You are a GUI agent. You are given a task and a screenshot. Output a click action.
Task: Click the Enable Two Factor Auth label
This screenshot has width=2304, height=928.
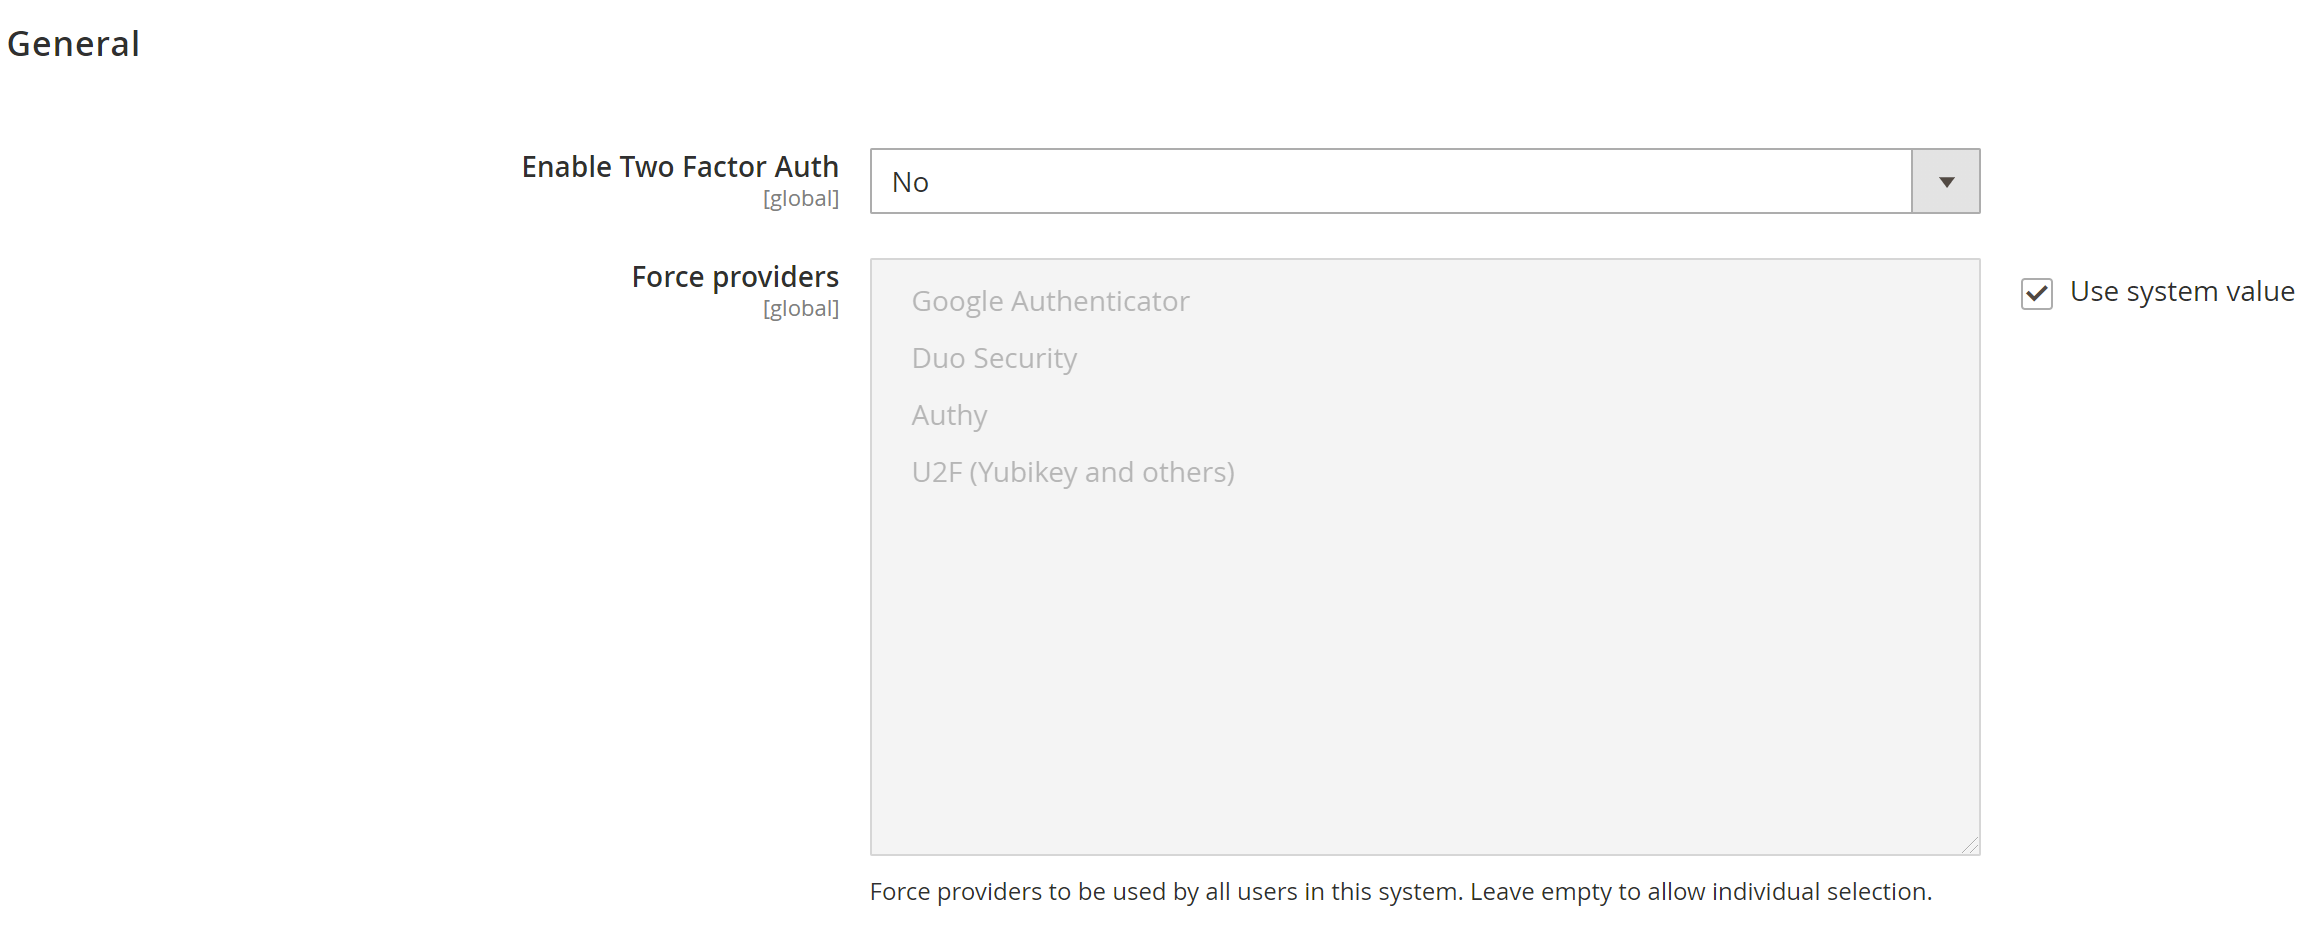pos(679,166)
